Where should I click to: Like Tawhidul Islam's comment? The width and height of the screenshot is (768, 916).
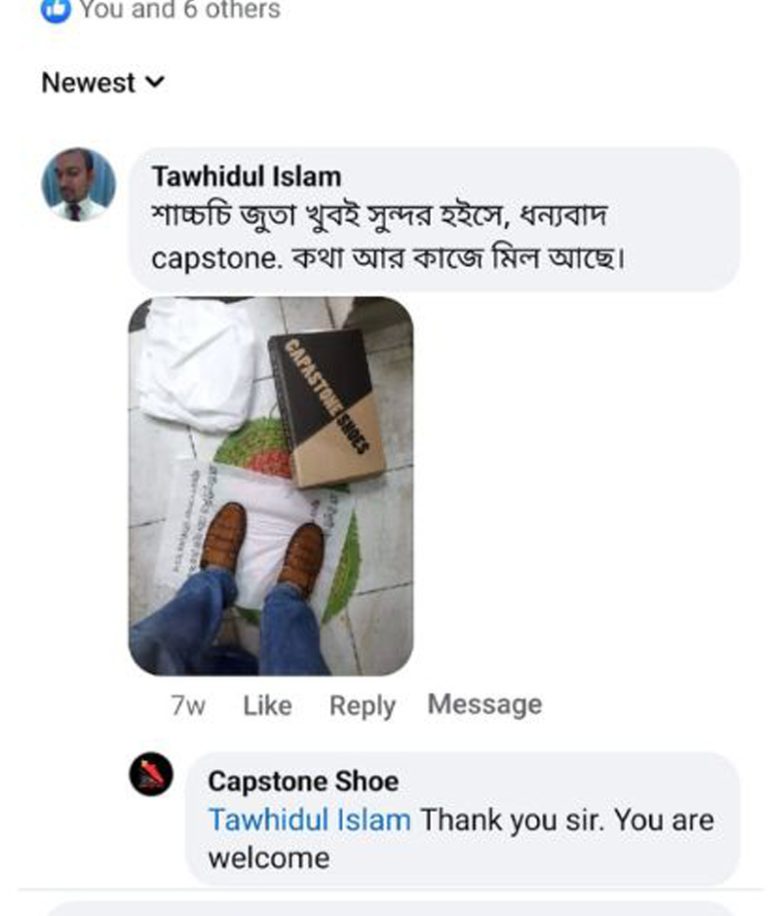point(267,706)
